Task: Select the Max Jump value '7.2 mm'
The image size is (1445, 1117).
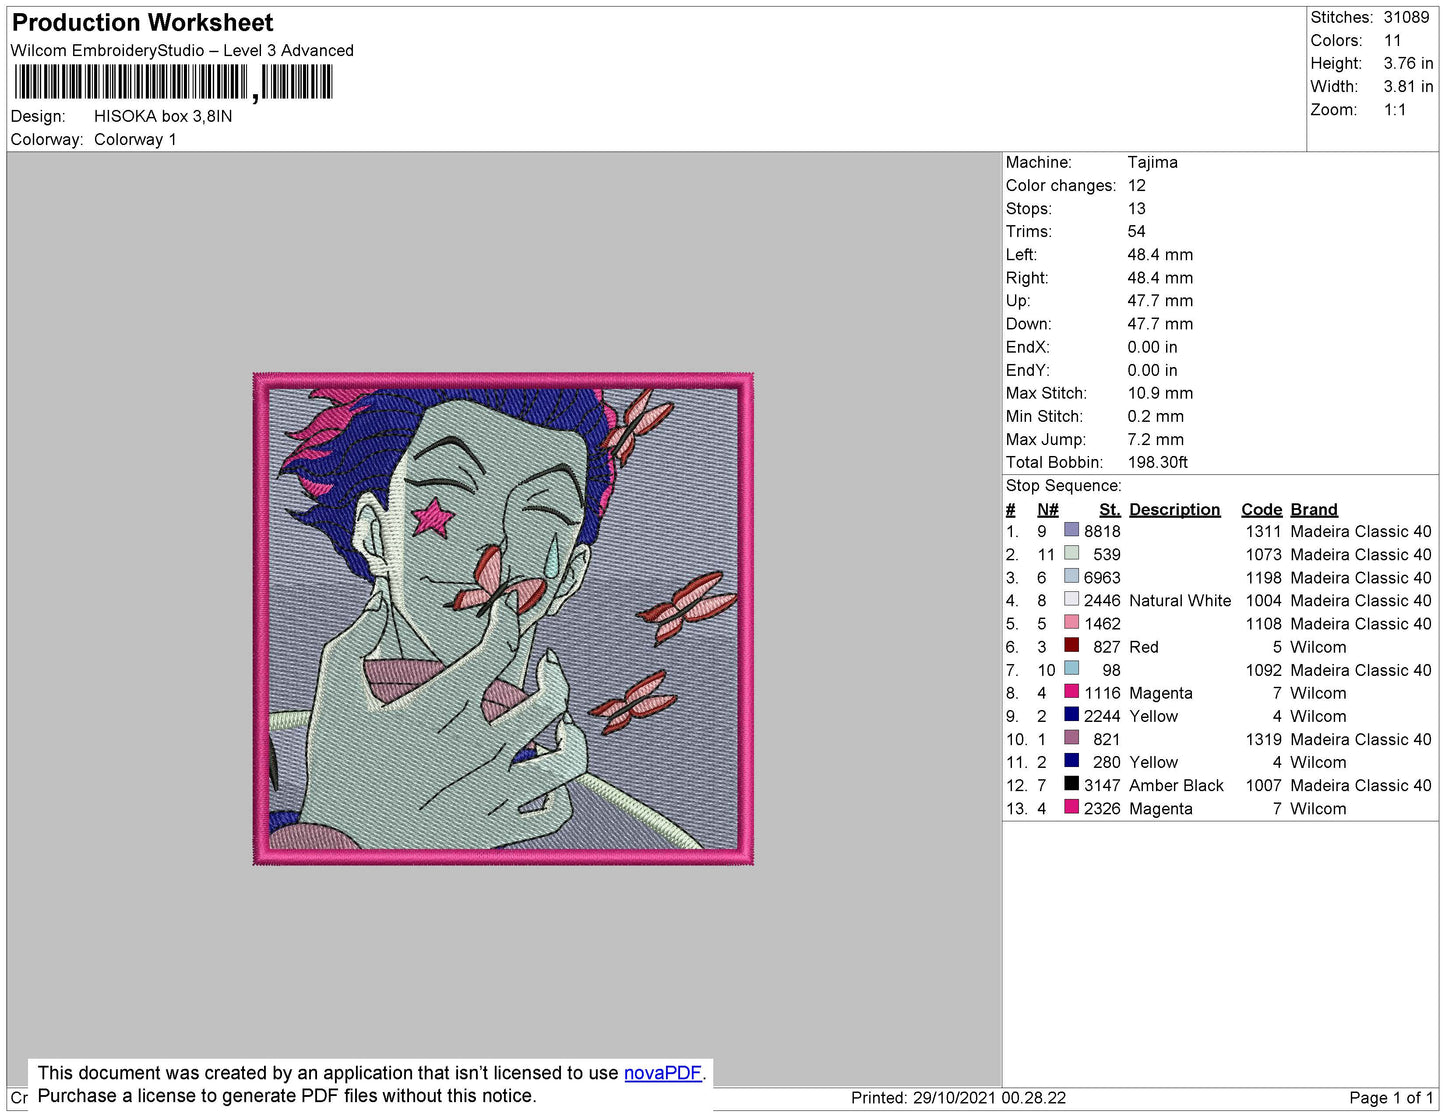Action: [1156, 439]
